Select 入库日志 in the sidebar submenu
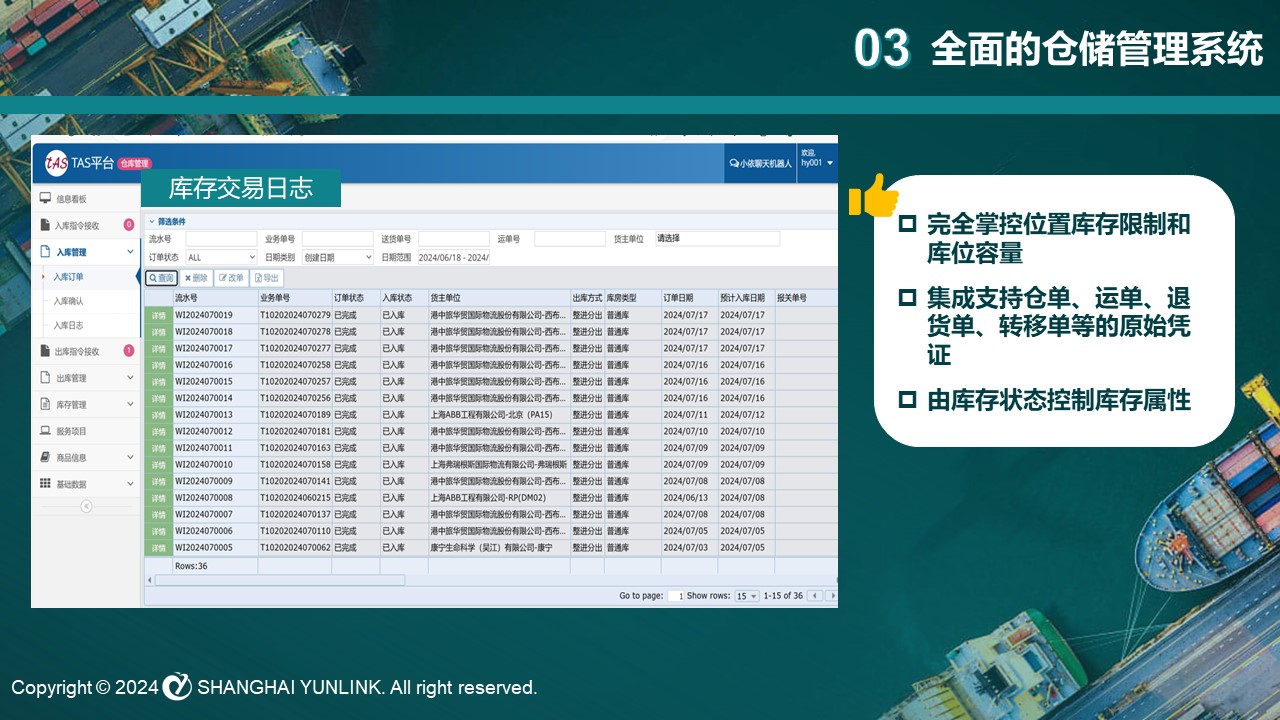This screenshot has width=1280, height=720. click(x=68, y=325)
